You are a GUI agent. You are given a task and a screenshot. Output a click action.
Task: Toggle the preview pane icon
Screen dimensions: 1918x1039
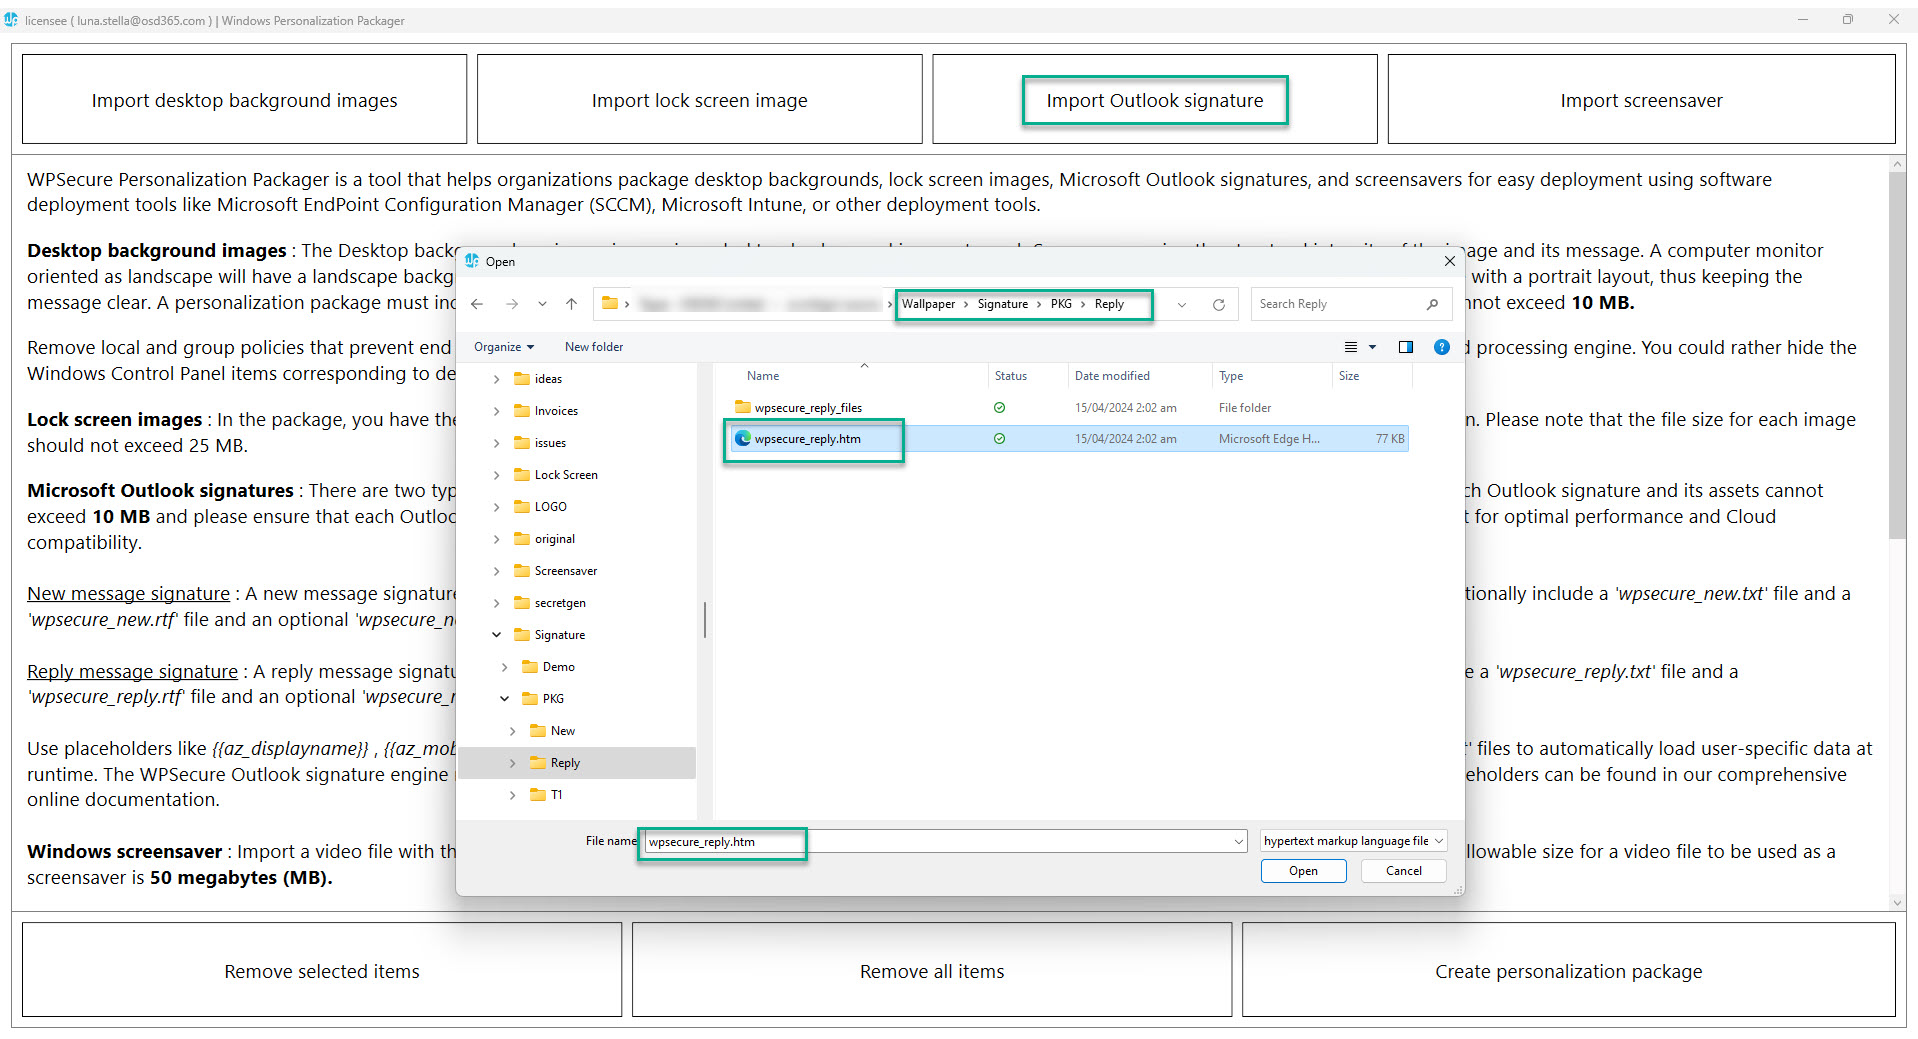[1406, 347]
